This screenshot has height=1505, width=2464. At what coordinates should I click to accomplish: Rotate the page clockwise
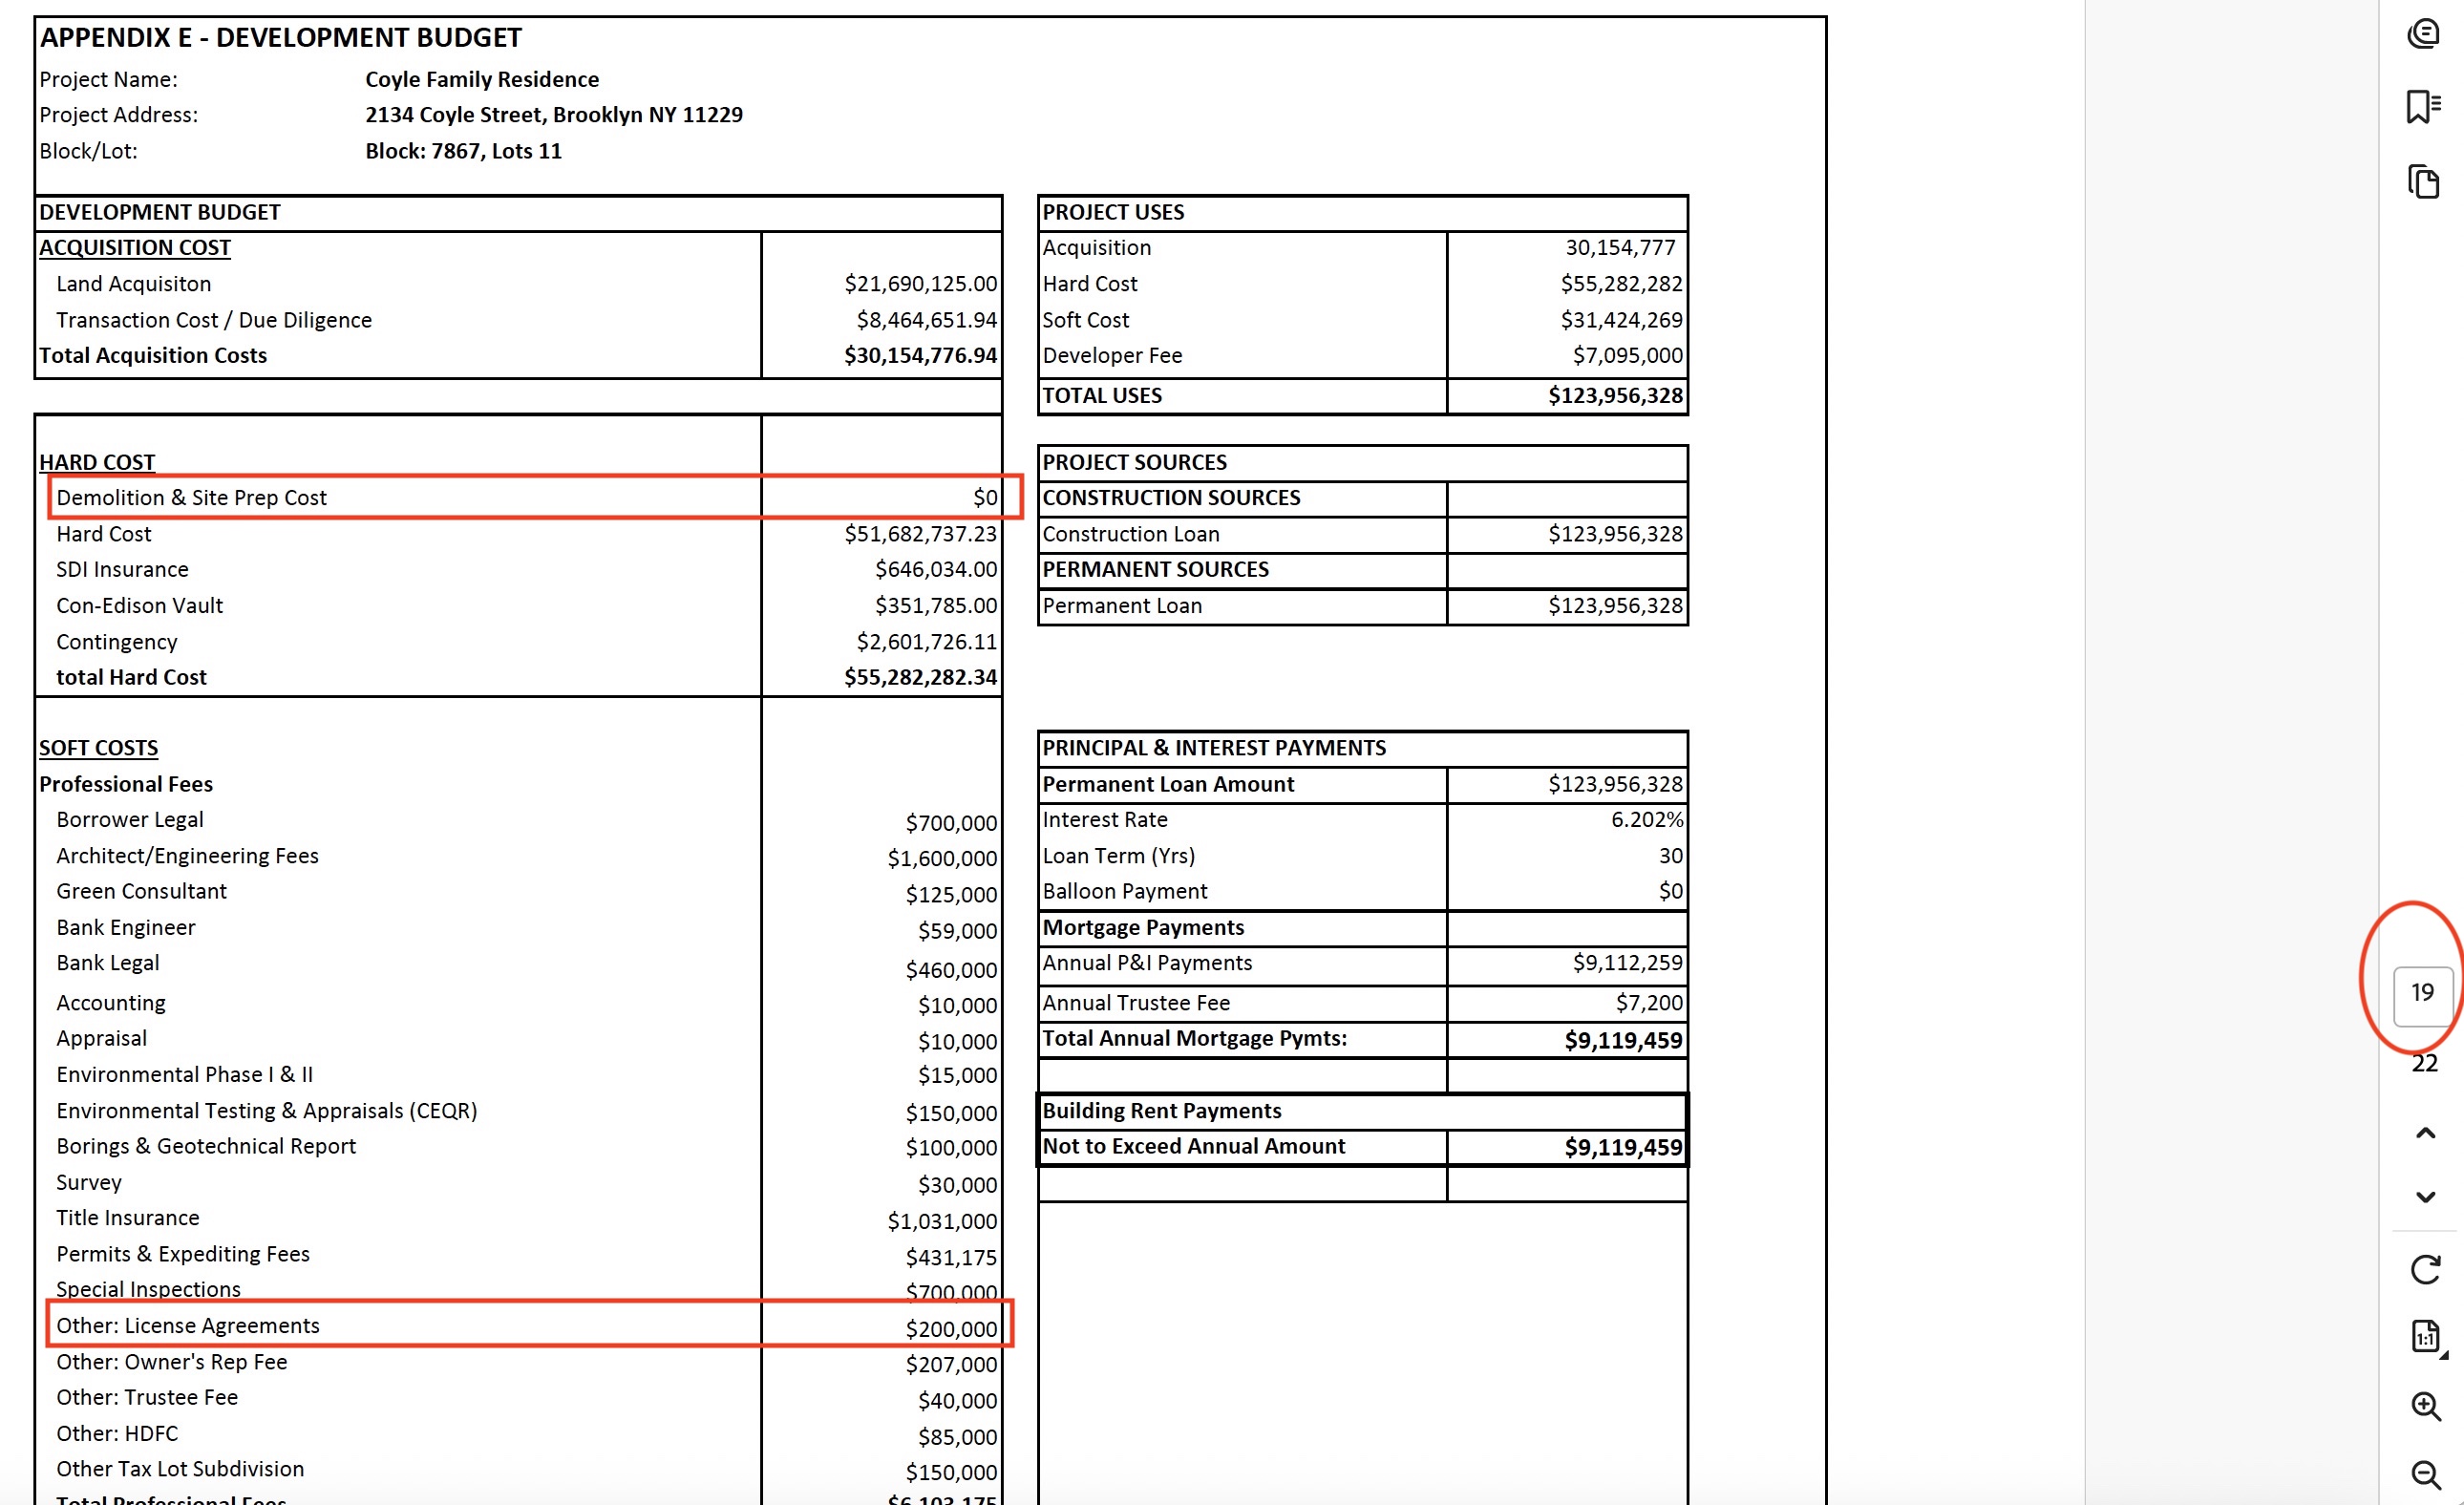[x=2424, y=1269]
